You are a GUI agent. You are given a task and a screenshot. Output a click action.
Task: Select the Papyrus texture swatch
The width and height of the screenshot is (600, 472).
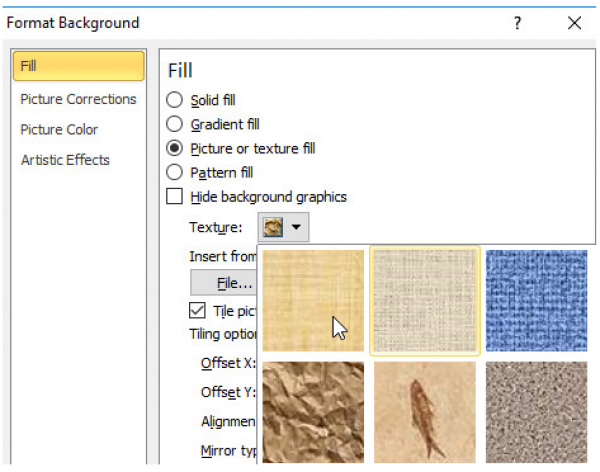(313, 301)
